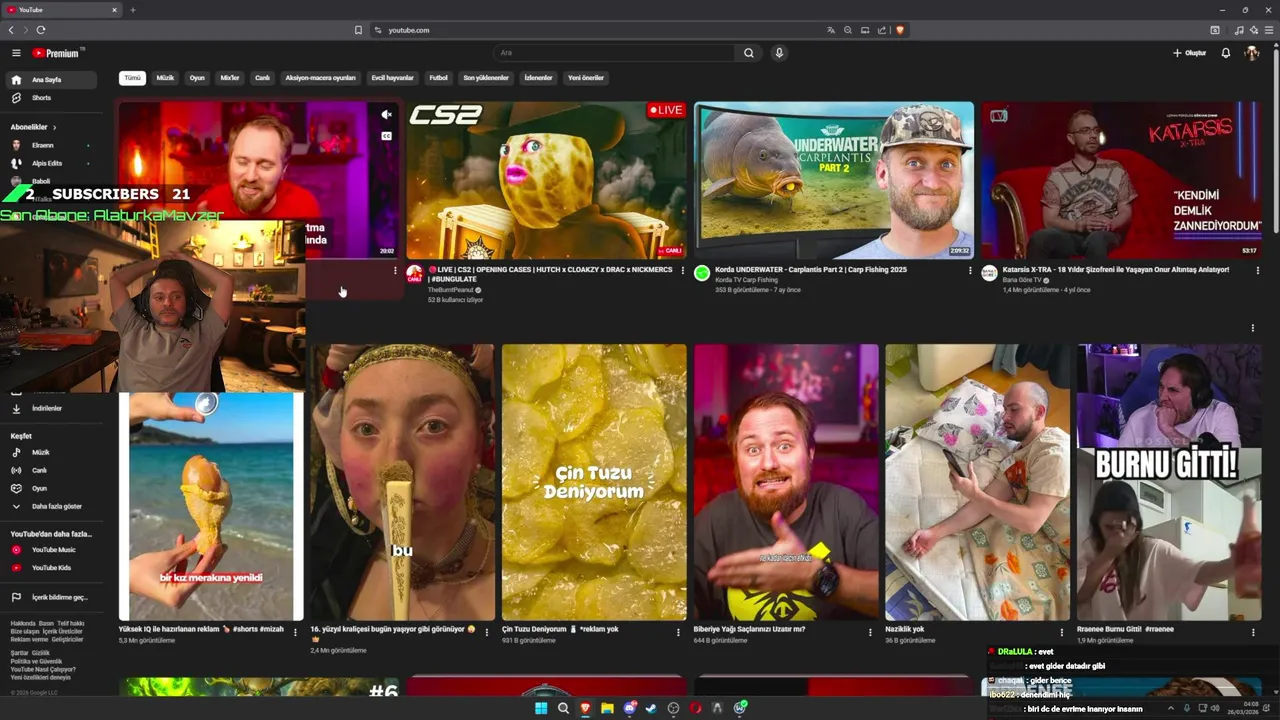The image size is (1280, 720).
Task: Open options for Çin Tuzu Deniyorum short
Action: tap(678, 632)
